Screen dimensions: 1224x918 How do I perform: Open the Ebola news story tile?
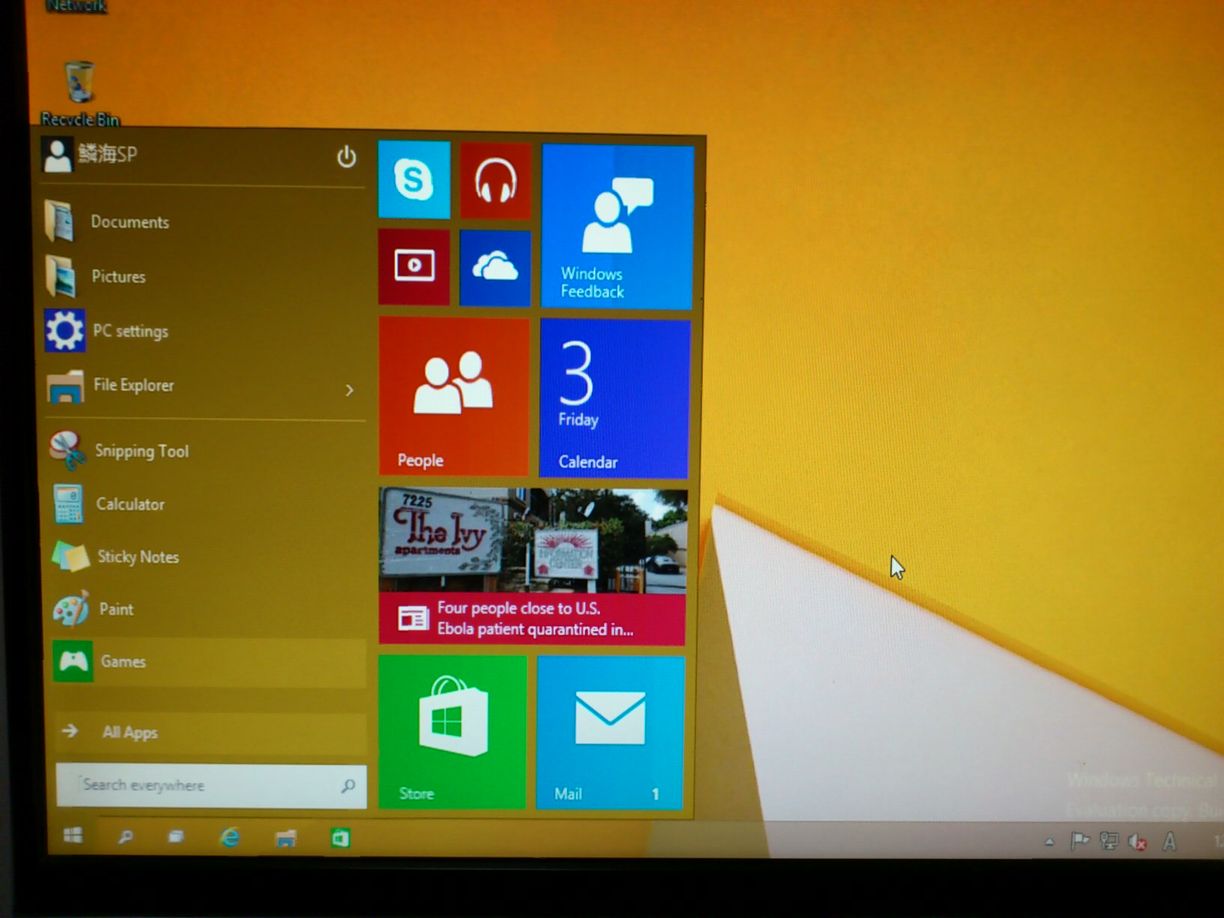533,566
